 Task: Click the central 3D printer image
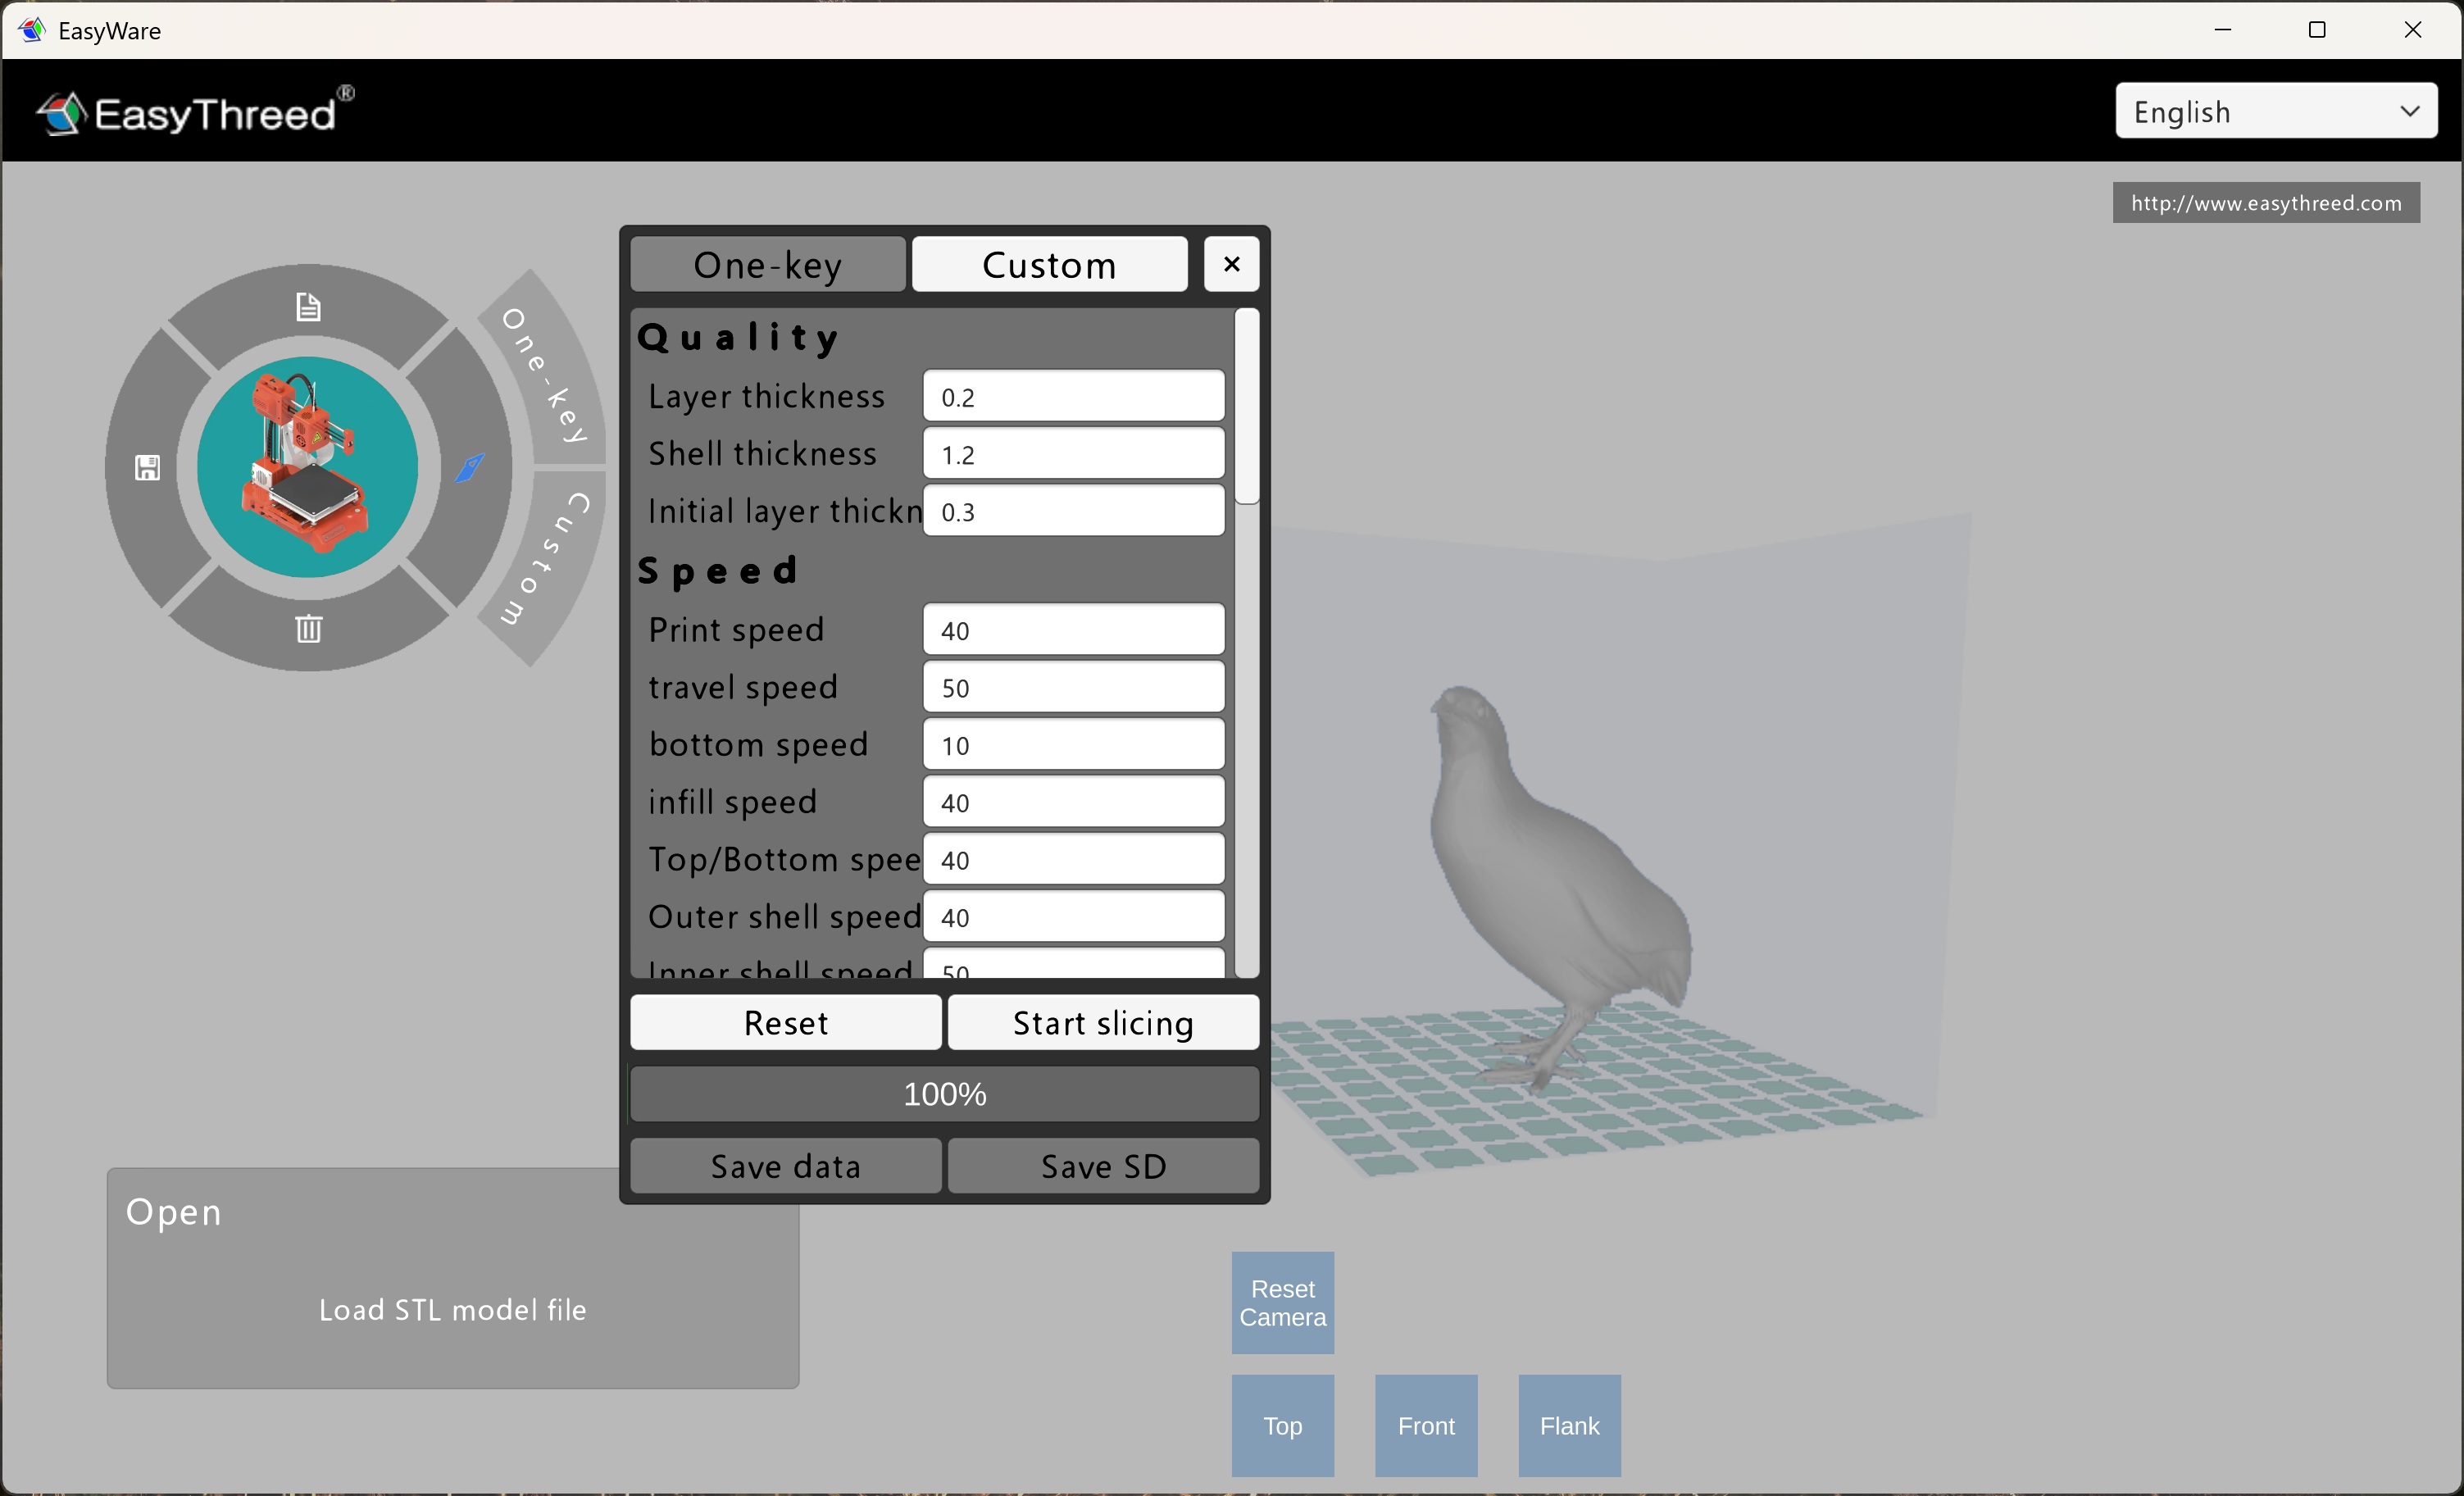pos(308,468)
